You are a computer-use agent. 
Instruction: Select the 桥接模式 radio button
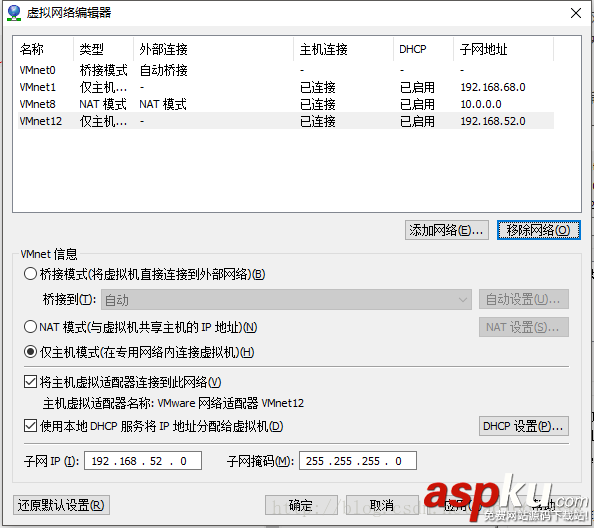click(30, 274)
